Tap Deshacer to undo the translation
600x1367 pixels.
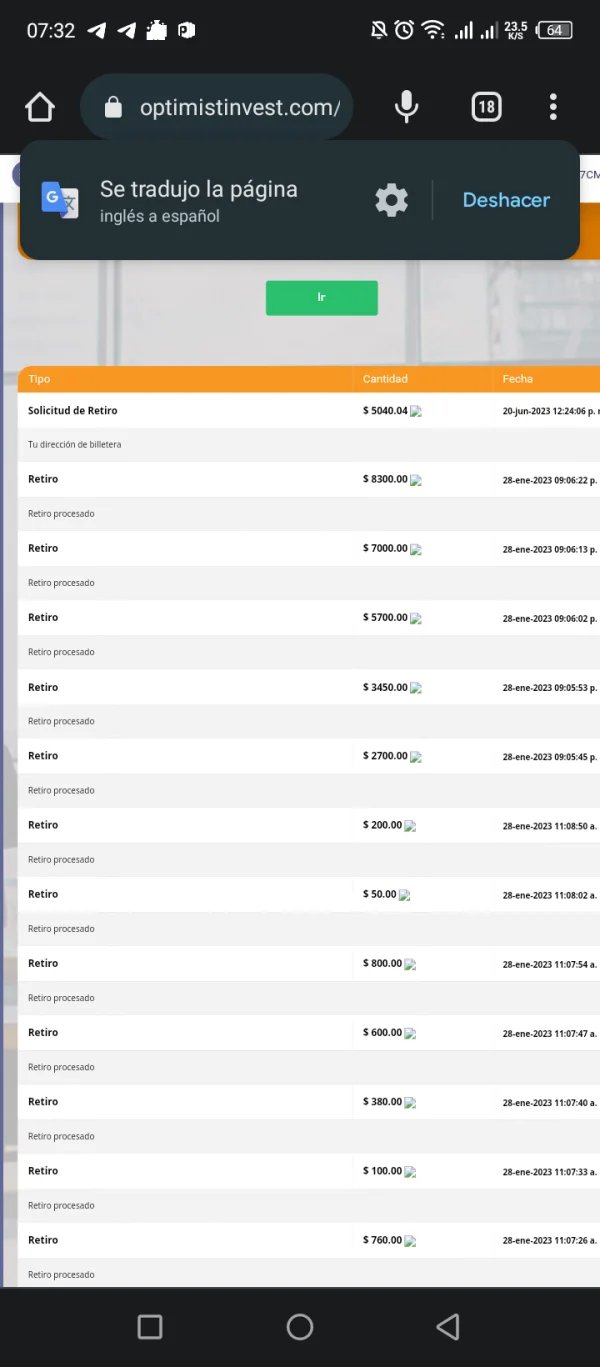[506, 200]
